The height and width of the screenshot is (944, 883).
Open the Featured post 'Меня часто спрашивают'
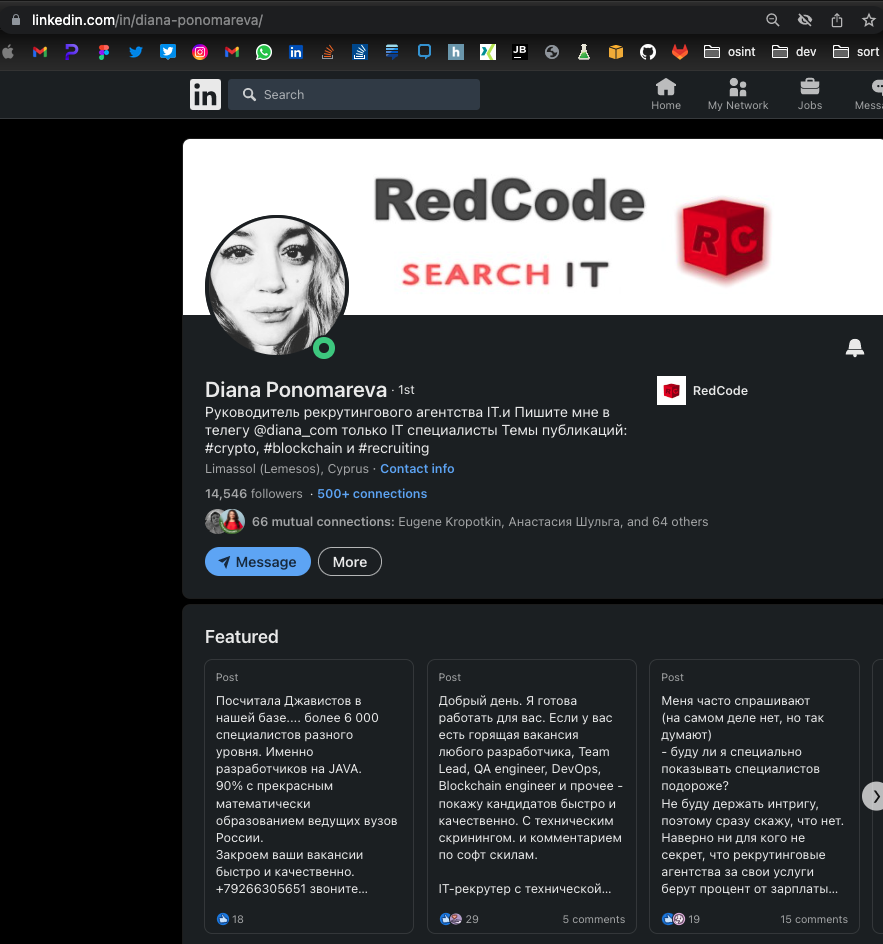coord(752,794)
